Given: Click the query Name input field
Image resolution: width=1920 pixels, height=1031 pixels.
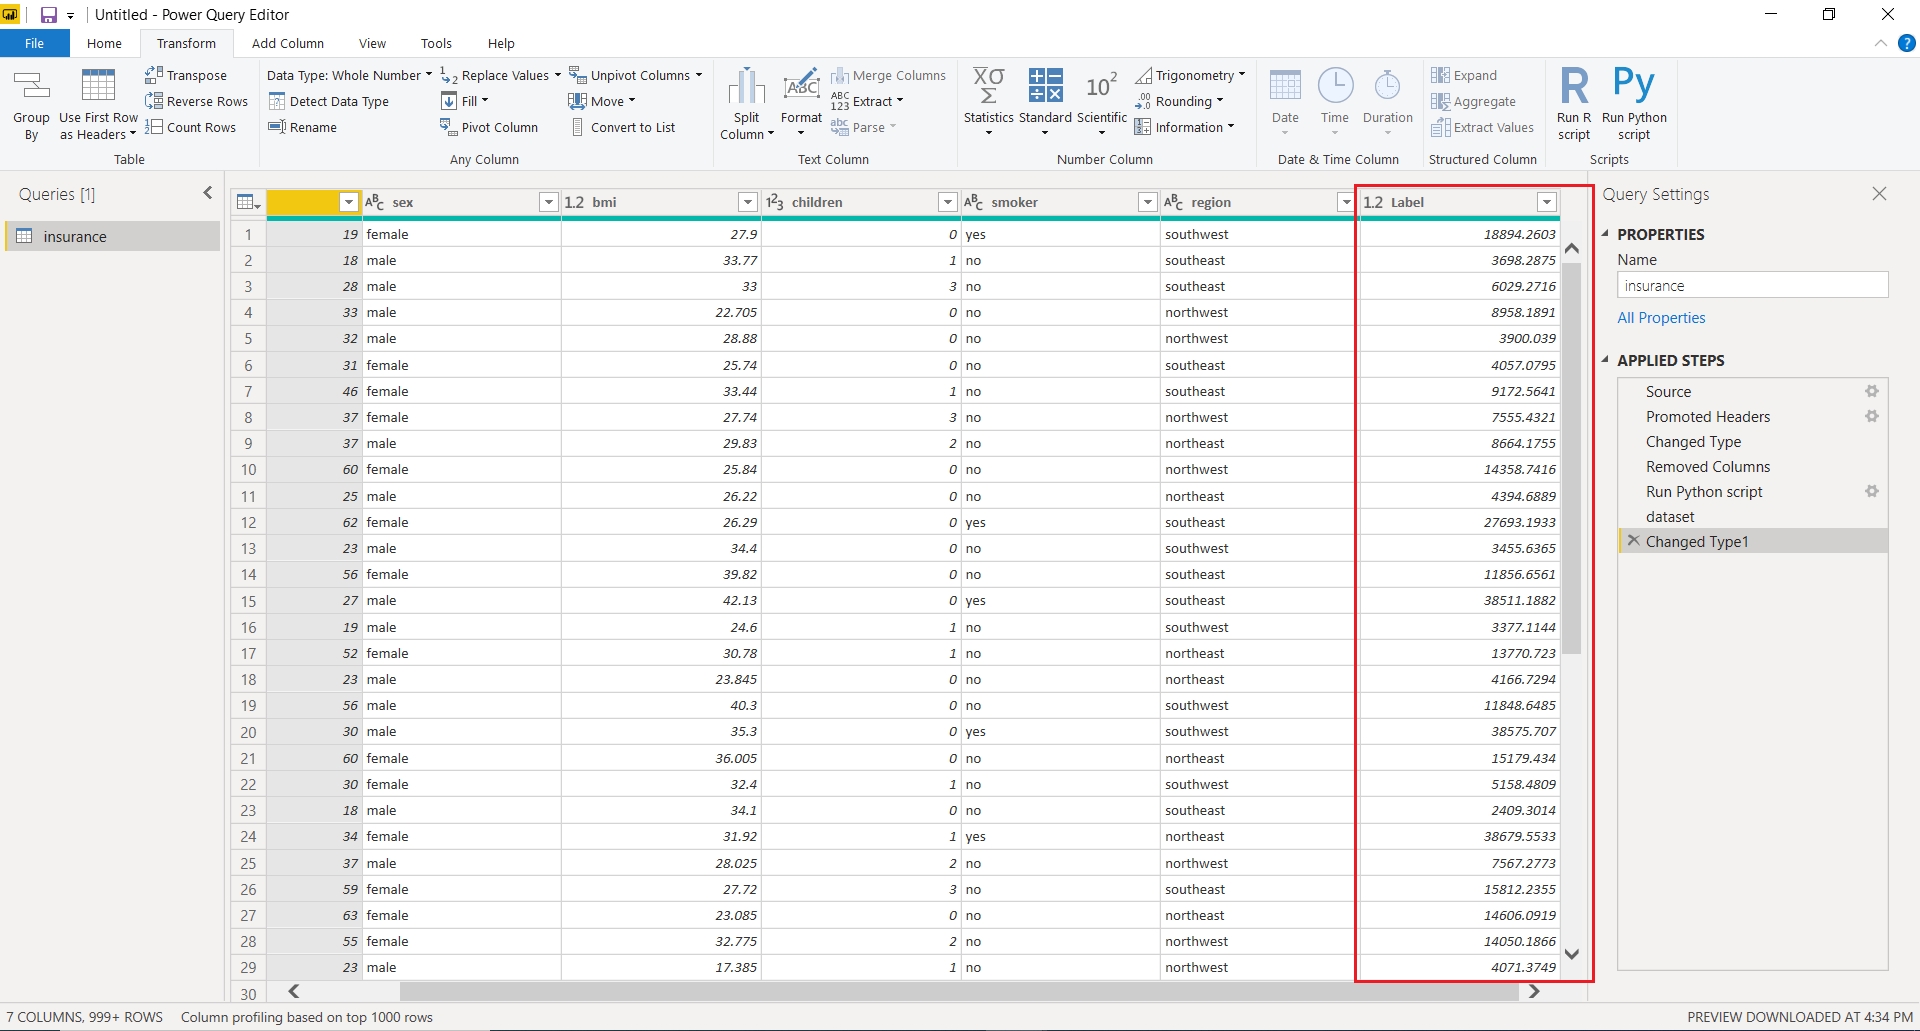Looking at the screenshot, I should [x=1752, y=286].
